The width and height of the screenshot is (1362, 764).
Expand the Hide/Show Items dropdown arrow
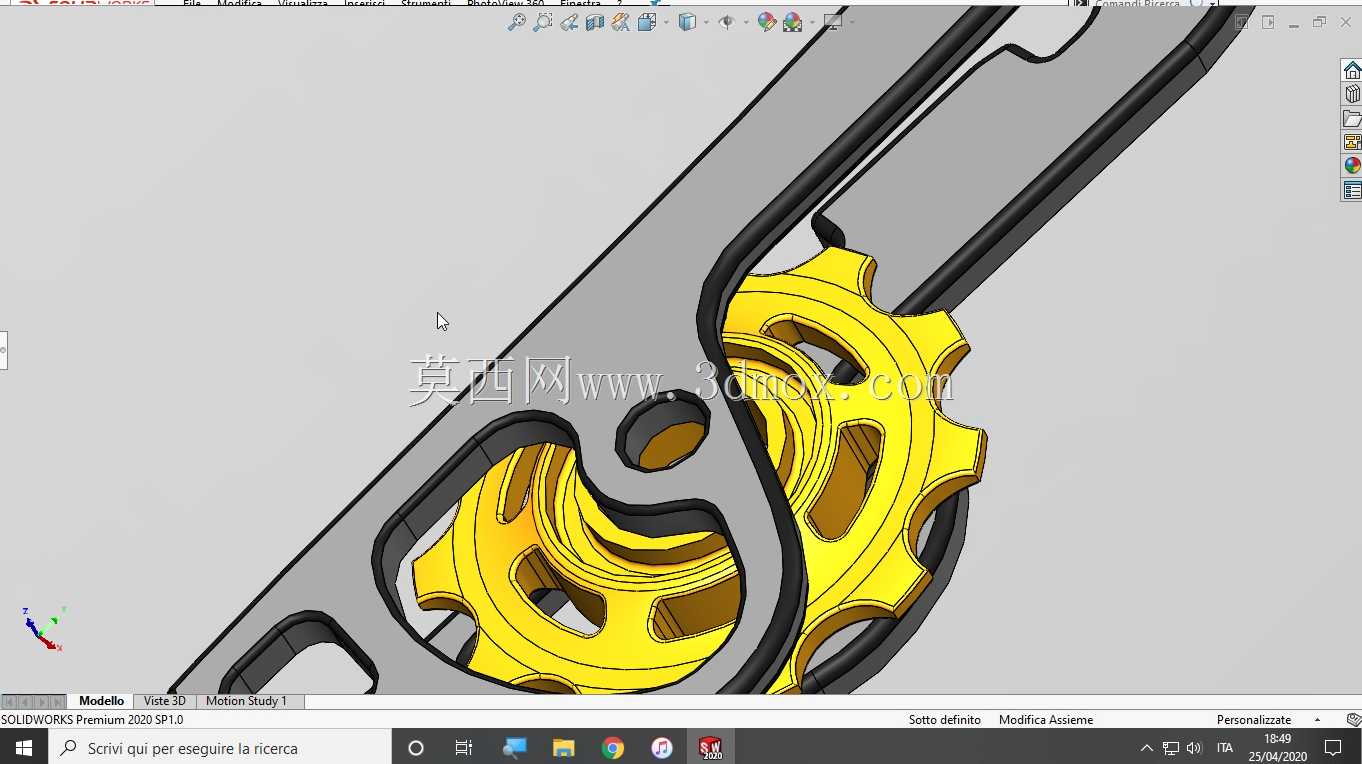(x=746, y=22)
